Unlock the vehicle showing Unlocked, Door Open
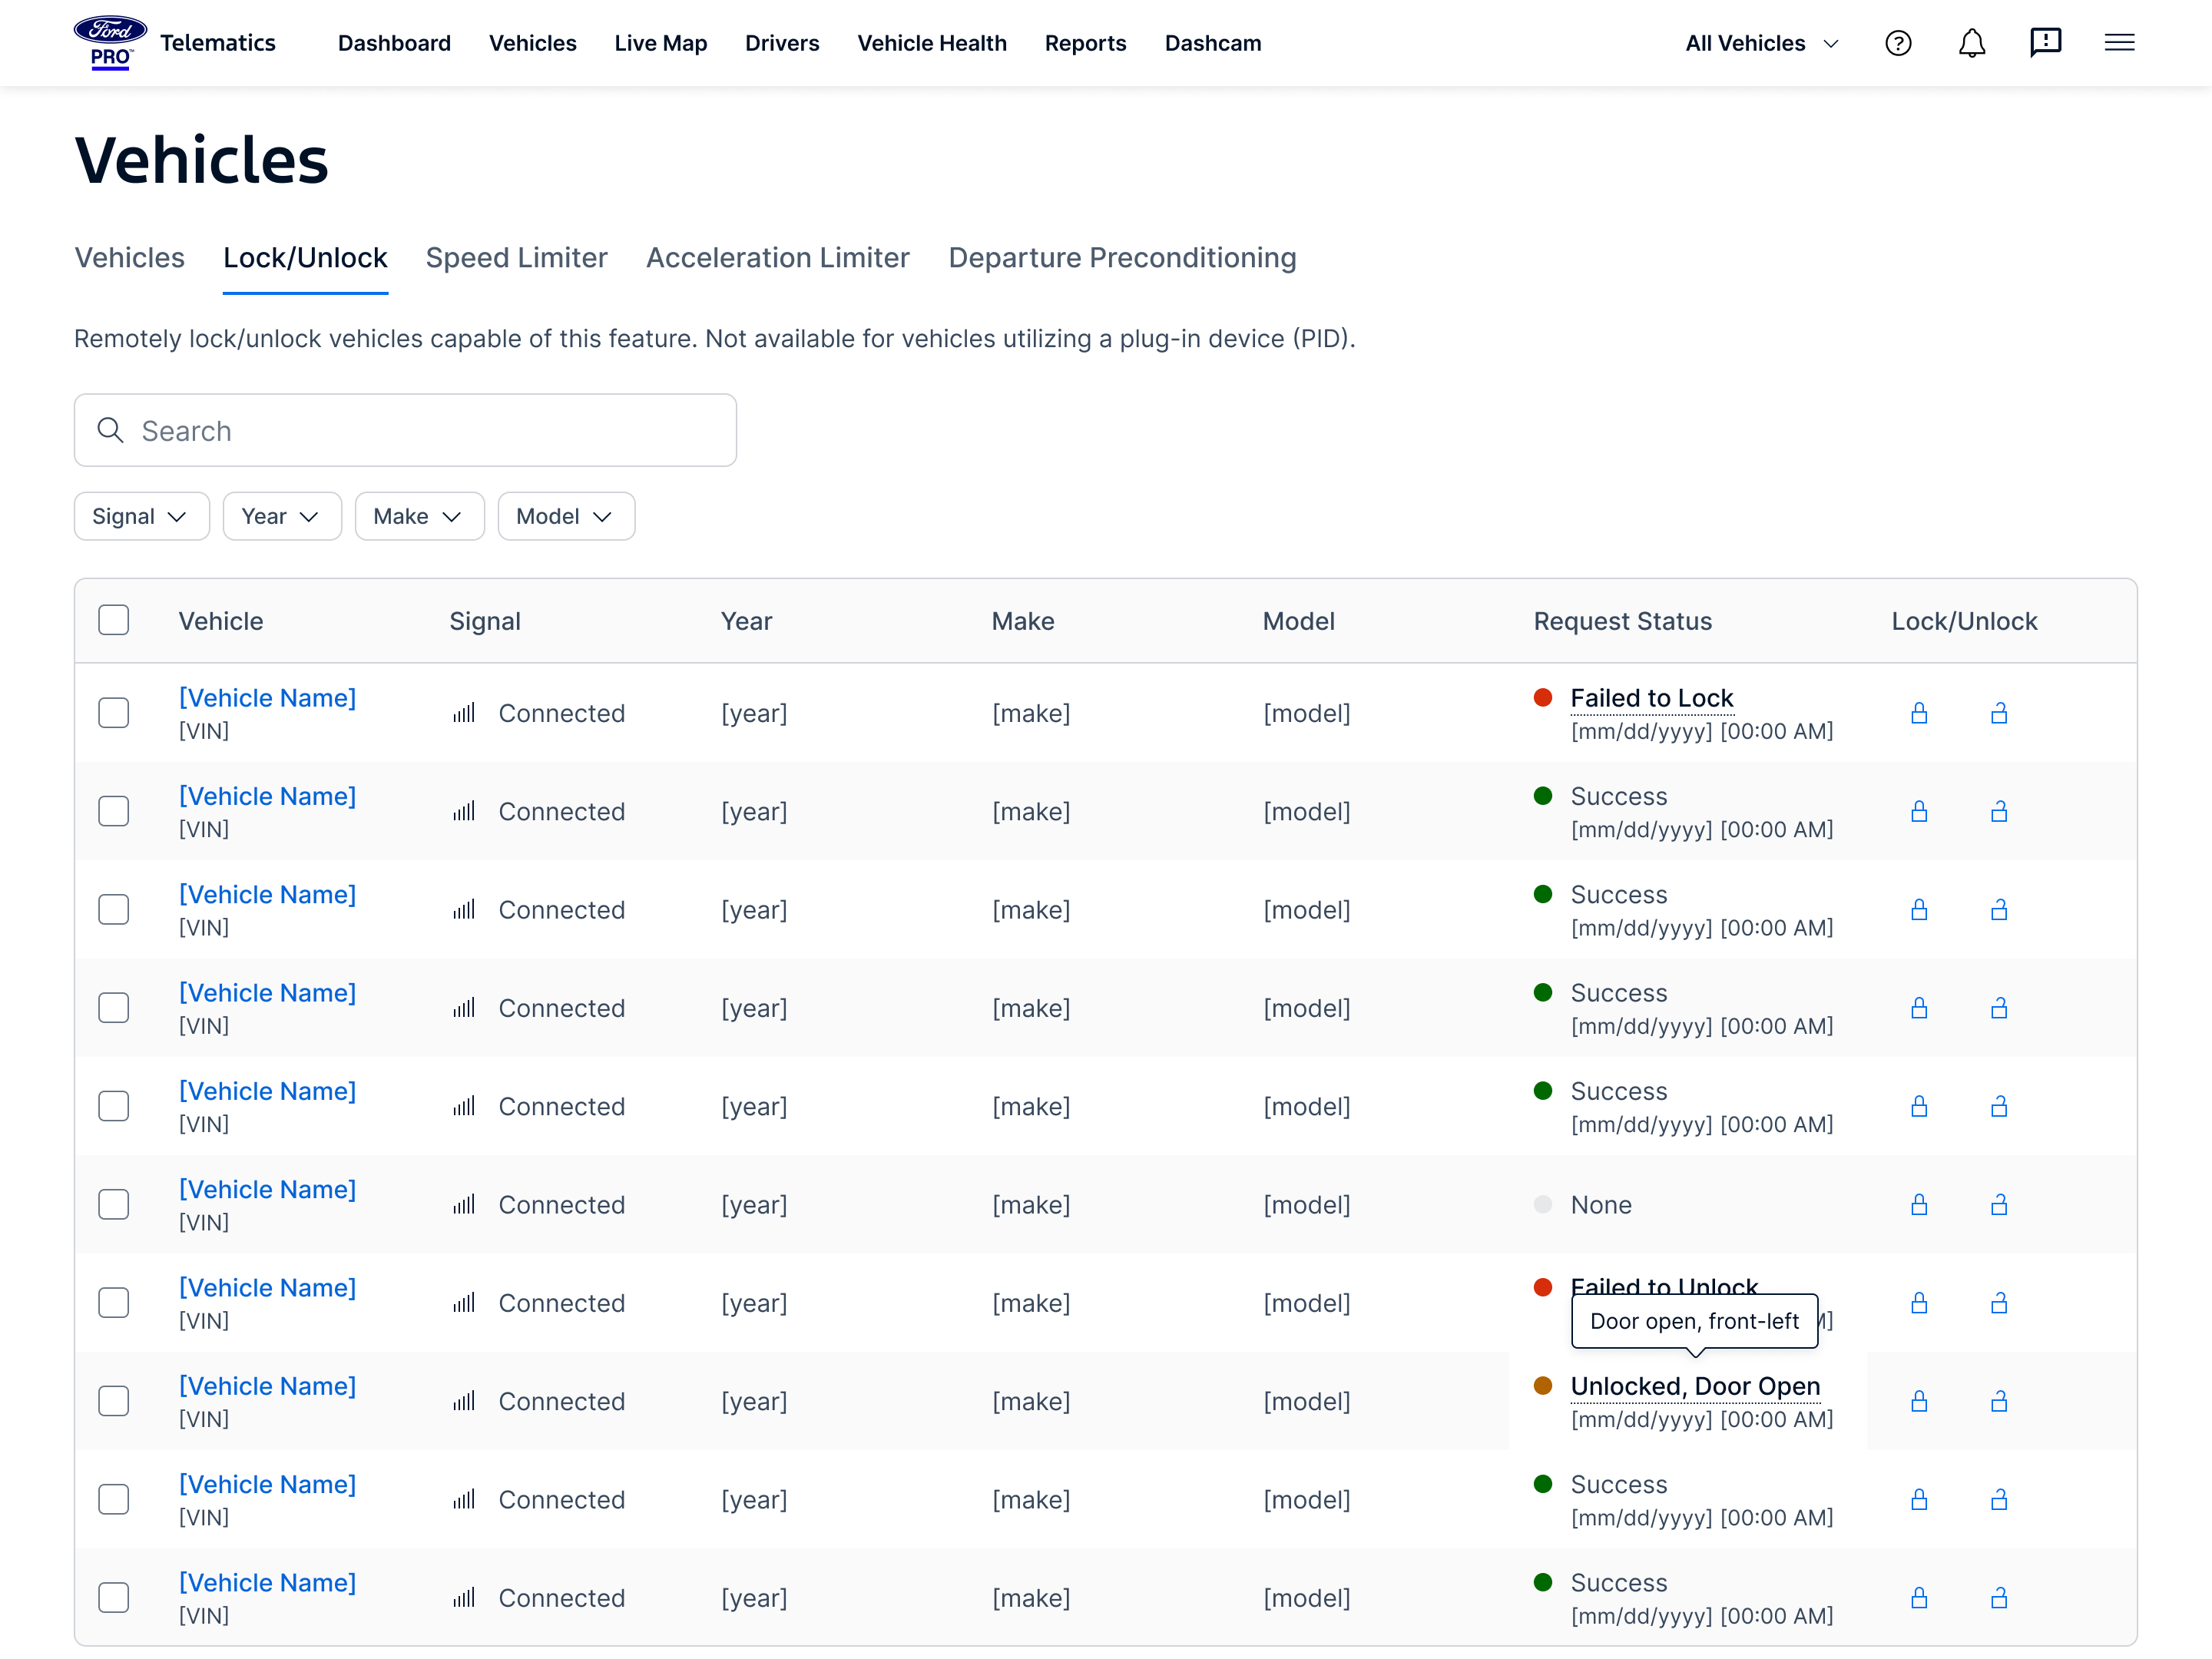The image size is (2212, 1659). click(x=1999, y=1401)
